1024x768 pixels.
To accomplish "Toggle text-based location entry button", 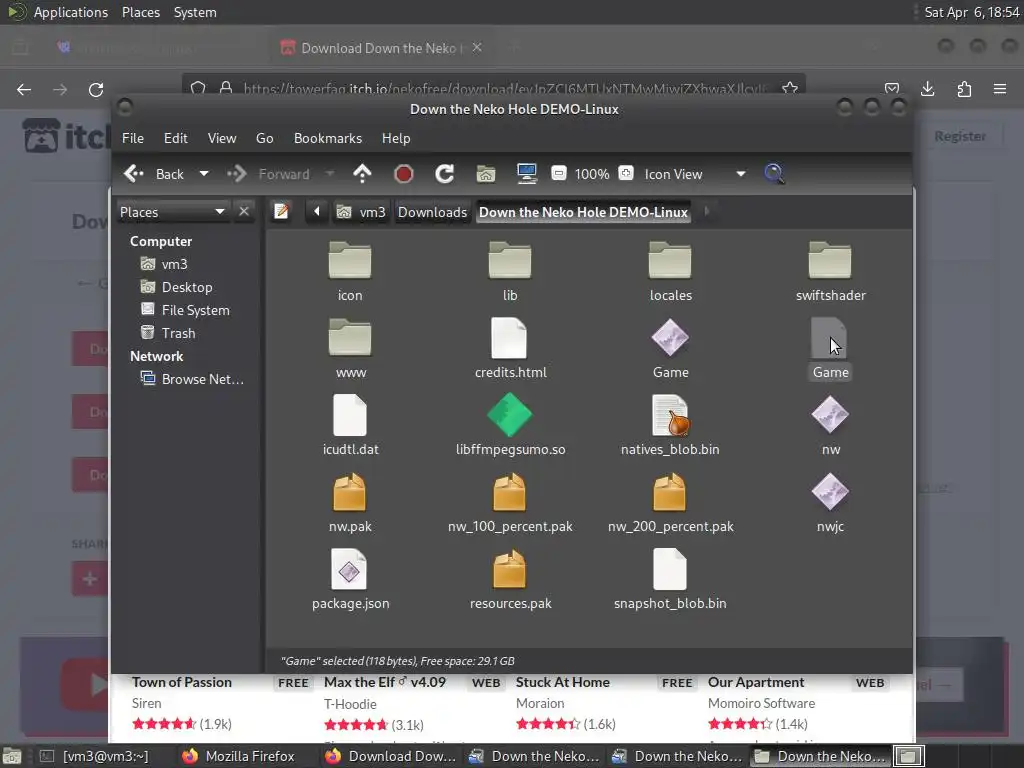I will pos(281,212).
